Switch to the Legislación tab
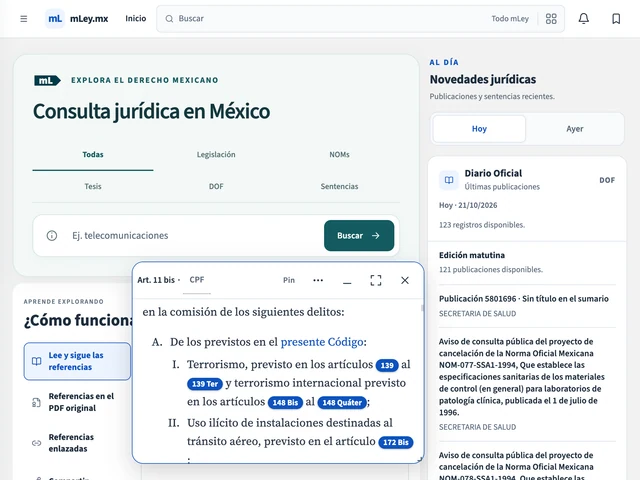Image resolution: width=640 pixels, height=480 pixels. tap(216, 155)
